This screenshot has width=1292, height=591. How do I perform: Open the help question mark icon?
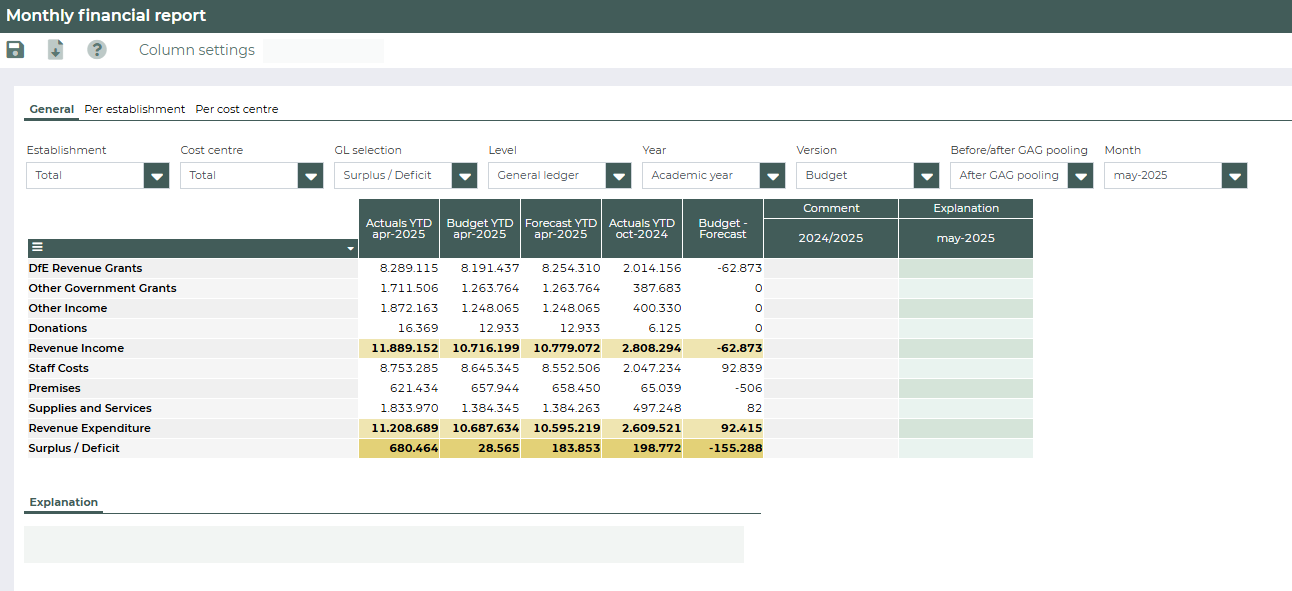coord(96,50)
